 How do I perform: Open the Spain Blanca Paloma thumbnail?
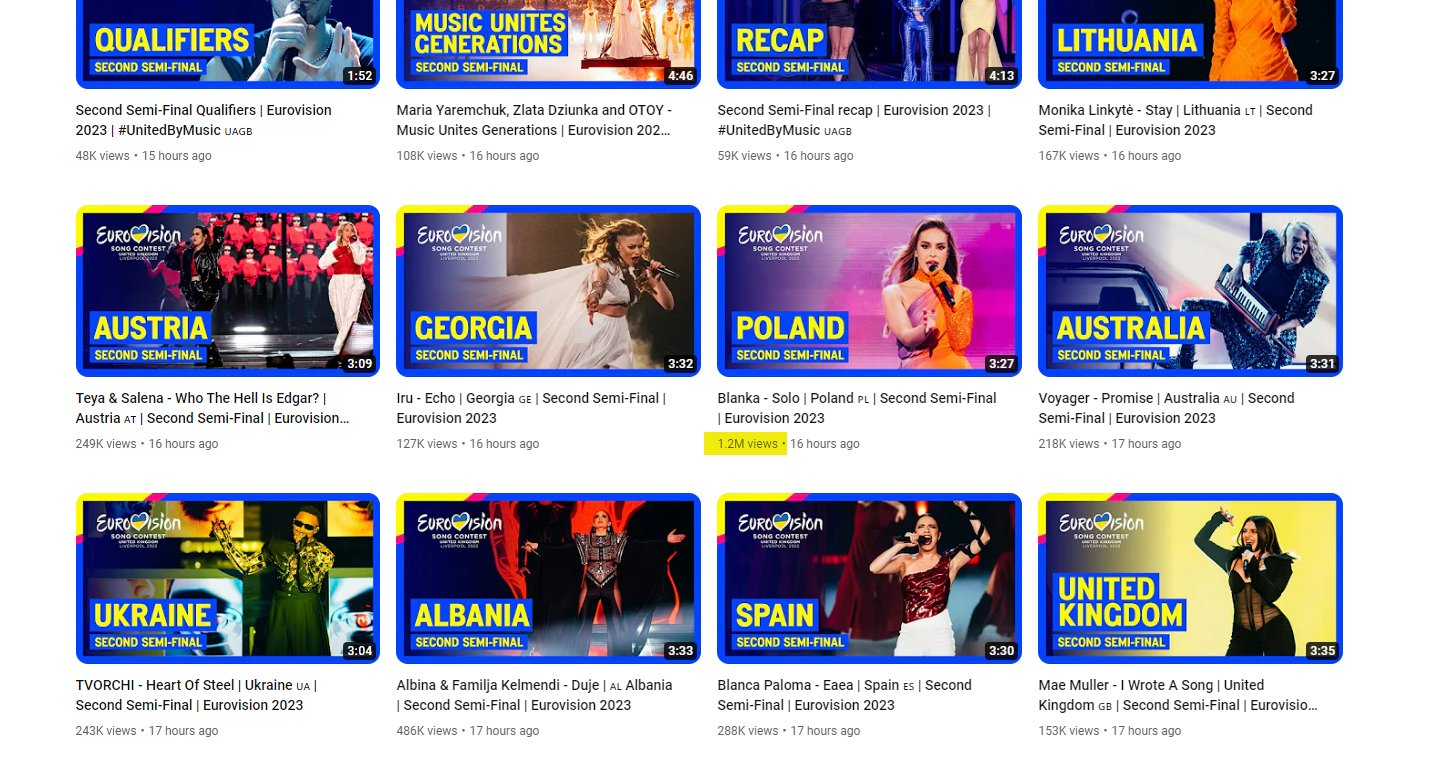tap(869, 579)
